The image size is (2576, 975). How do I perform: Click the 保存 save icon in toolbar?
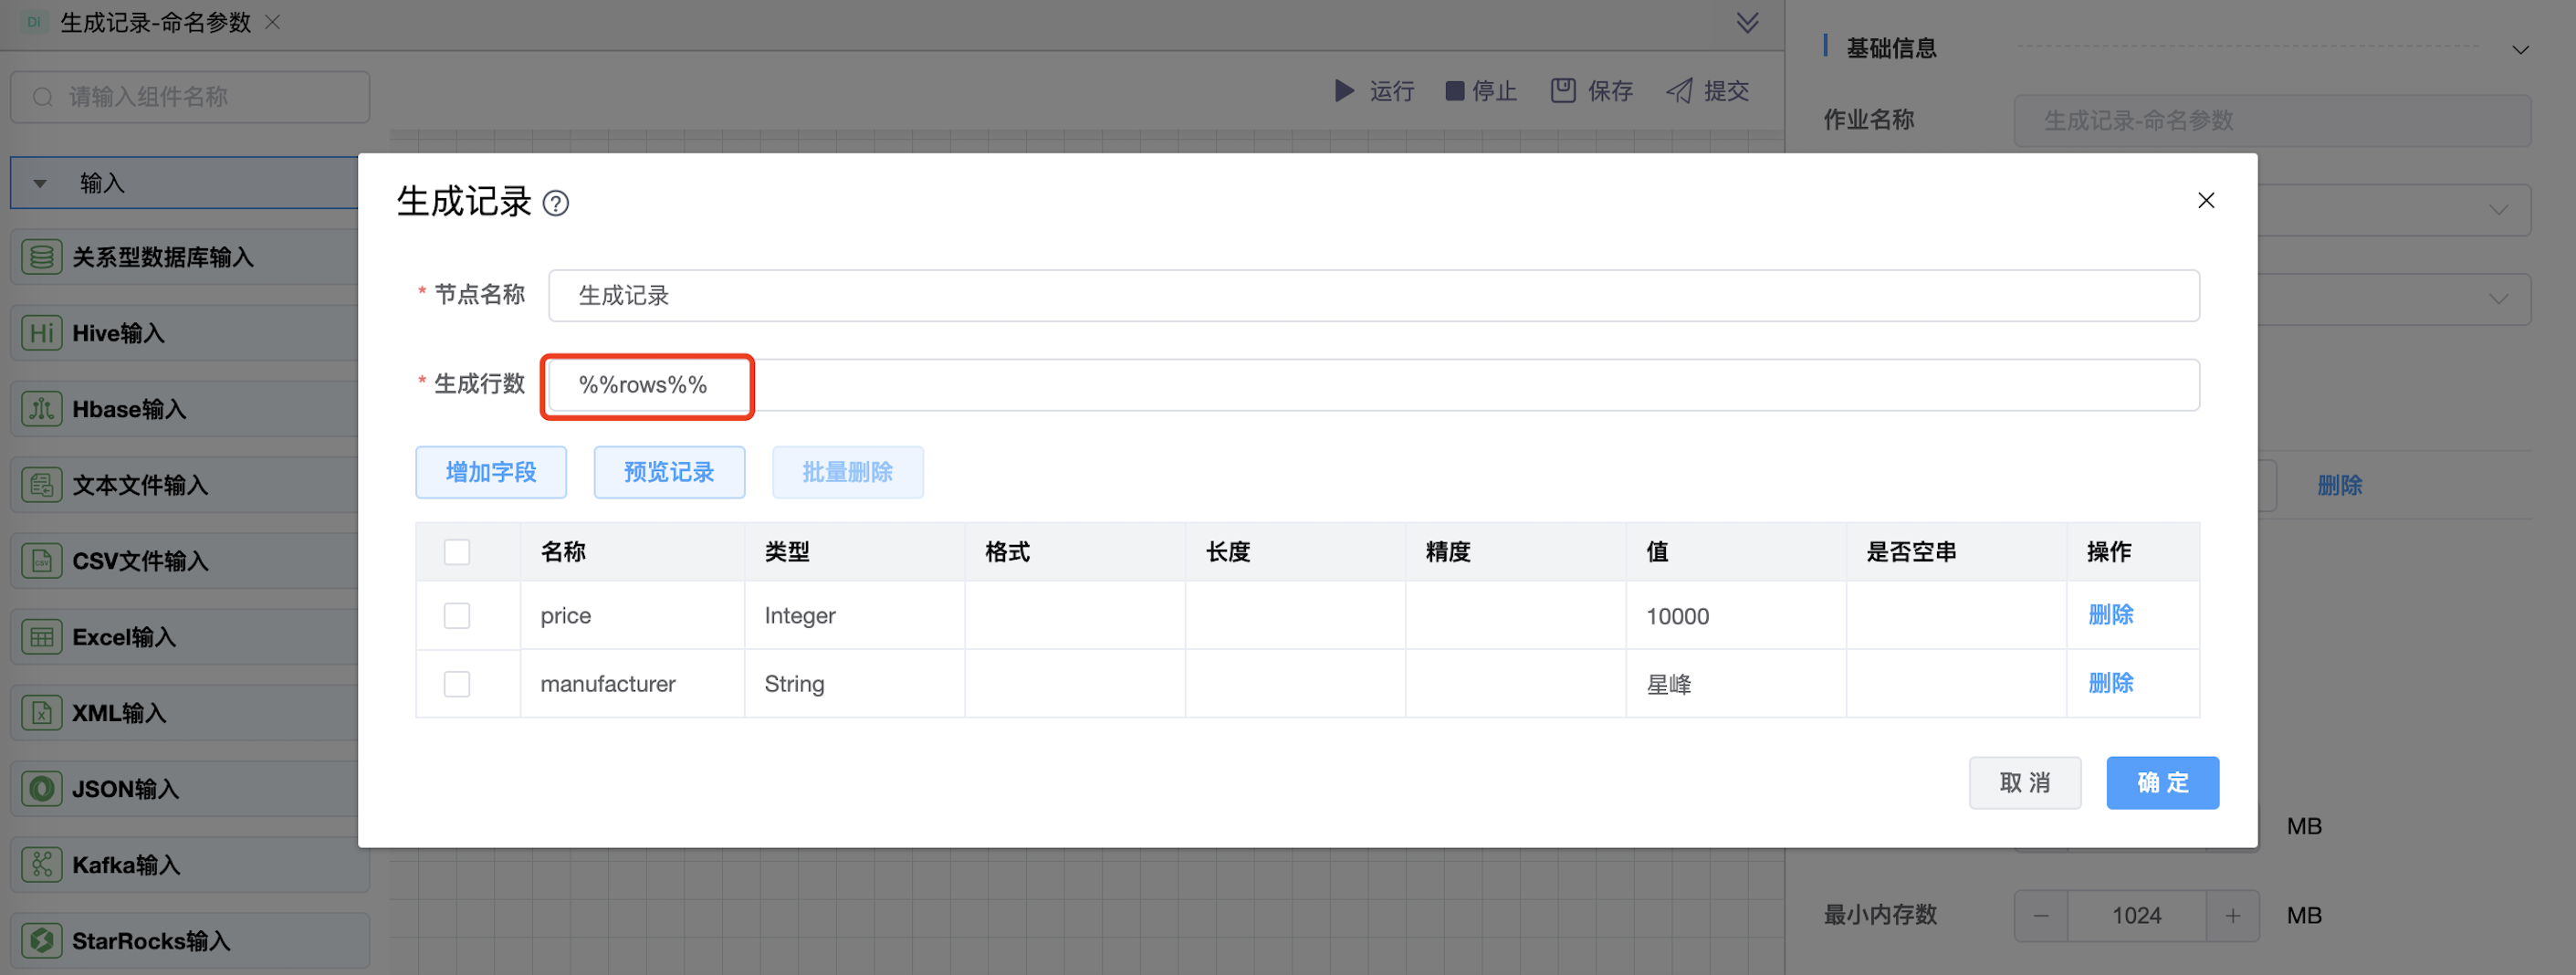pyautogui.click(x=1562, y=91)
